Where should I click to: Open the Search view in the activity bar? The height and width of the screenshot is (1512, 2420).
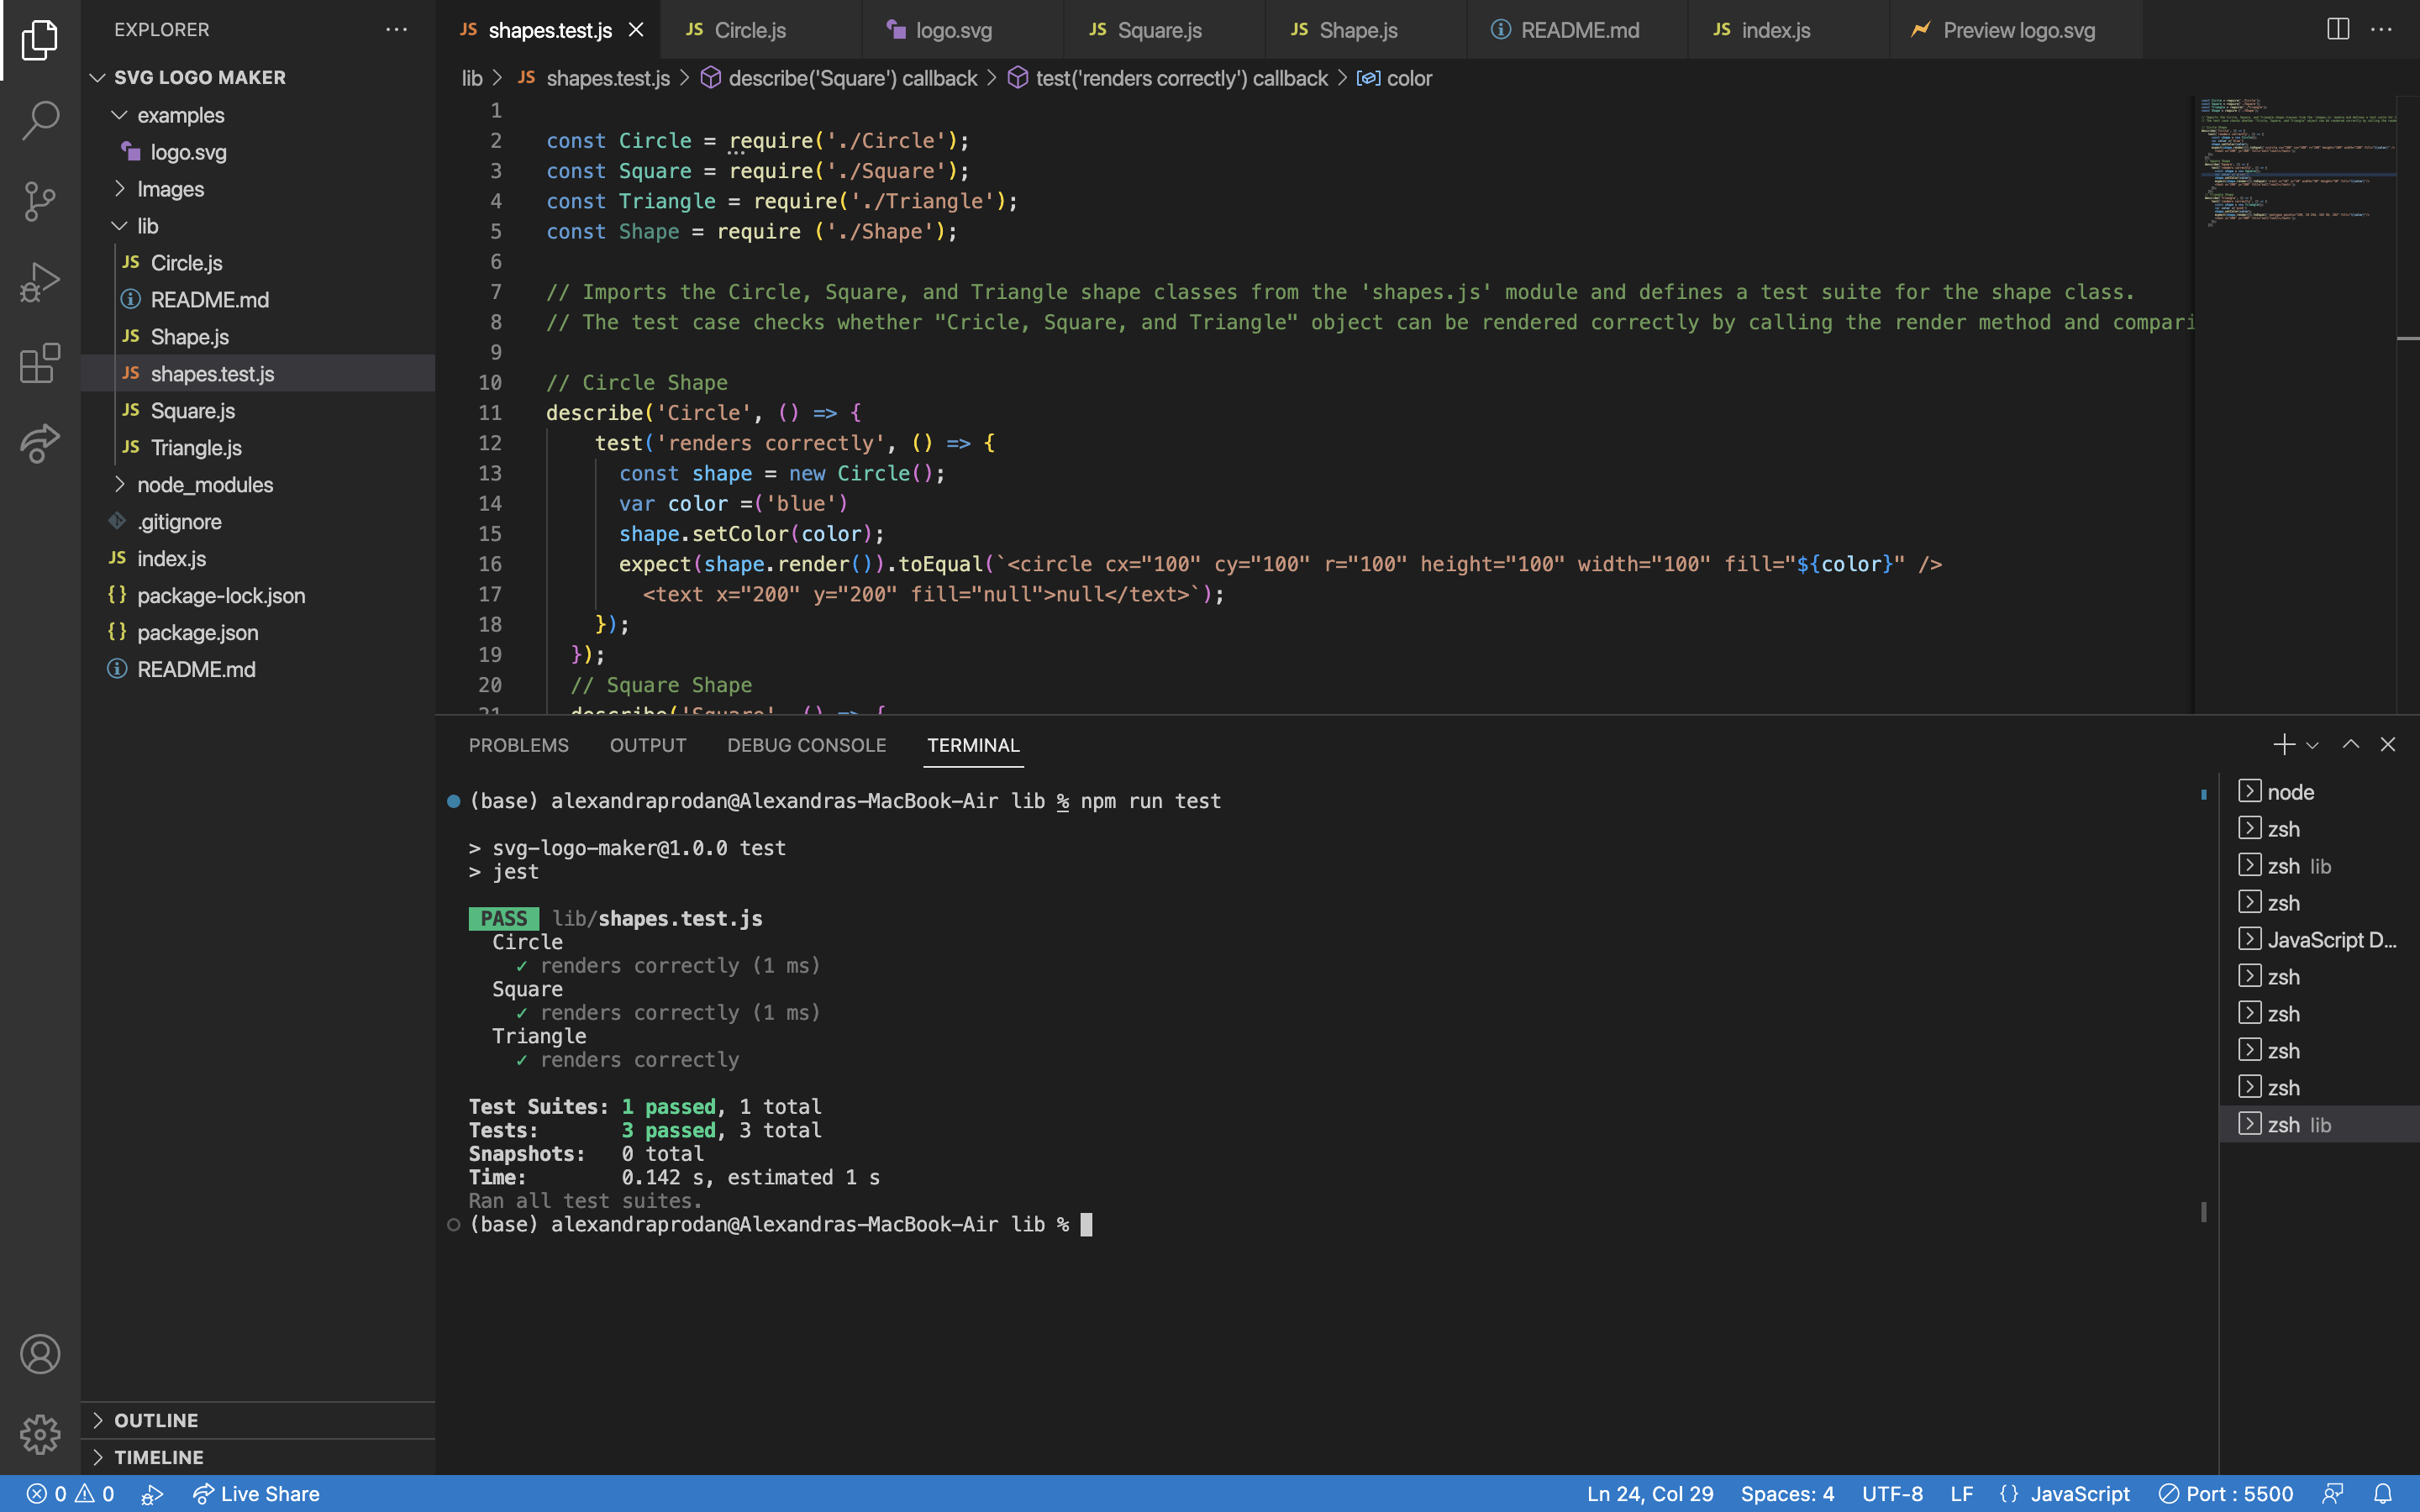39,119
